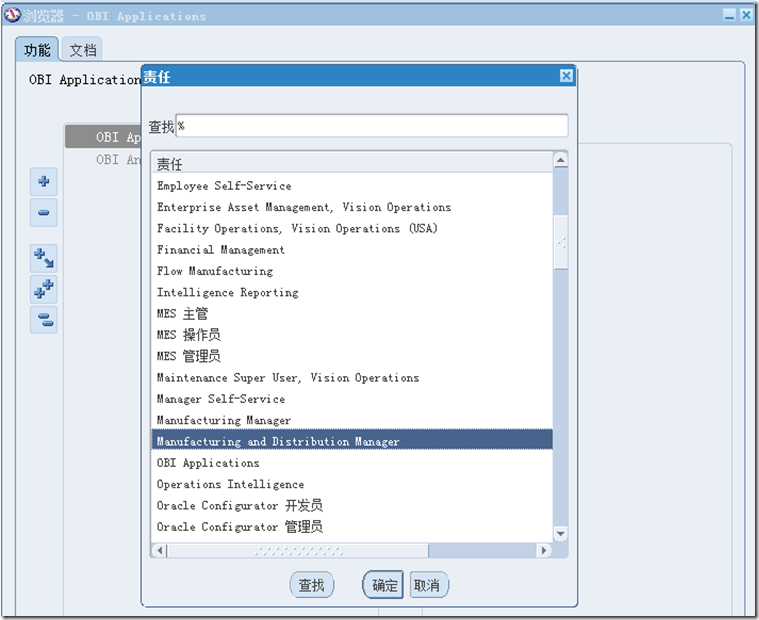The image size is (759, 620).
Task: Select MES 操作员 responsibility
Action: pyautogui.click(x=352, y=335)
